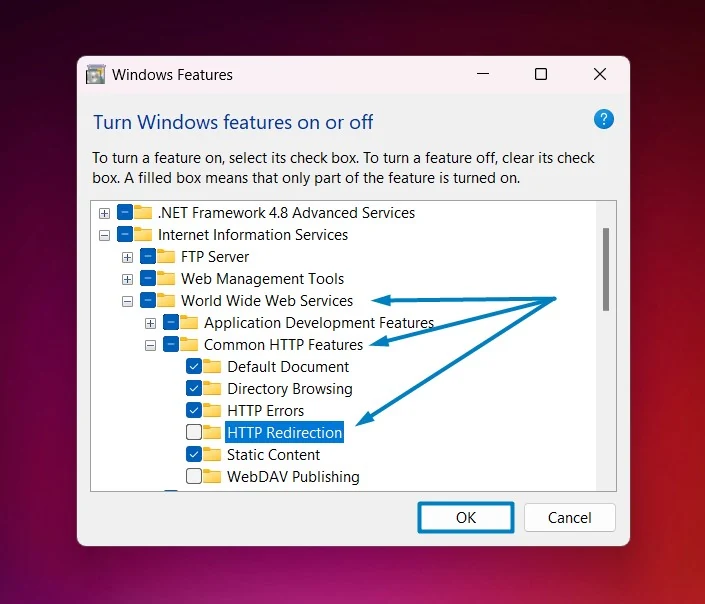Click the Static Content folder icon
705x604 pixels.
click(x=212, y=454)
